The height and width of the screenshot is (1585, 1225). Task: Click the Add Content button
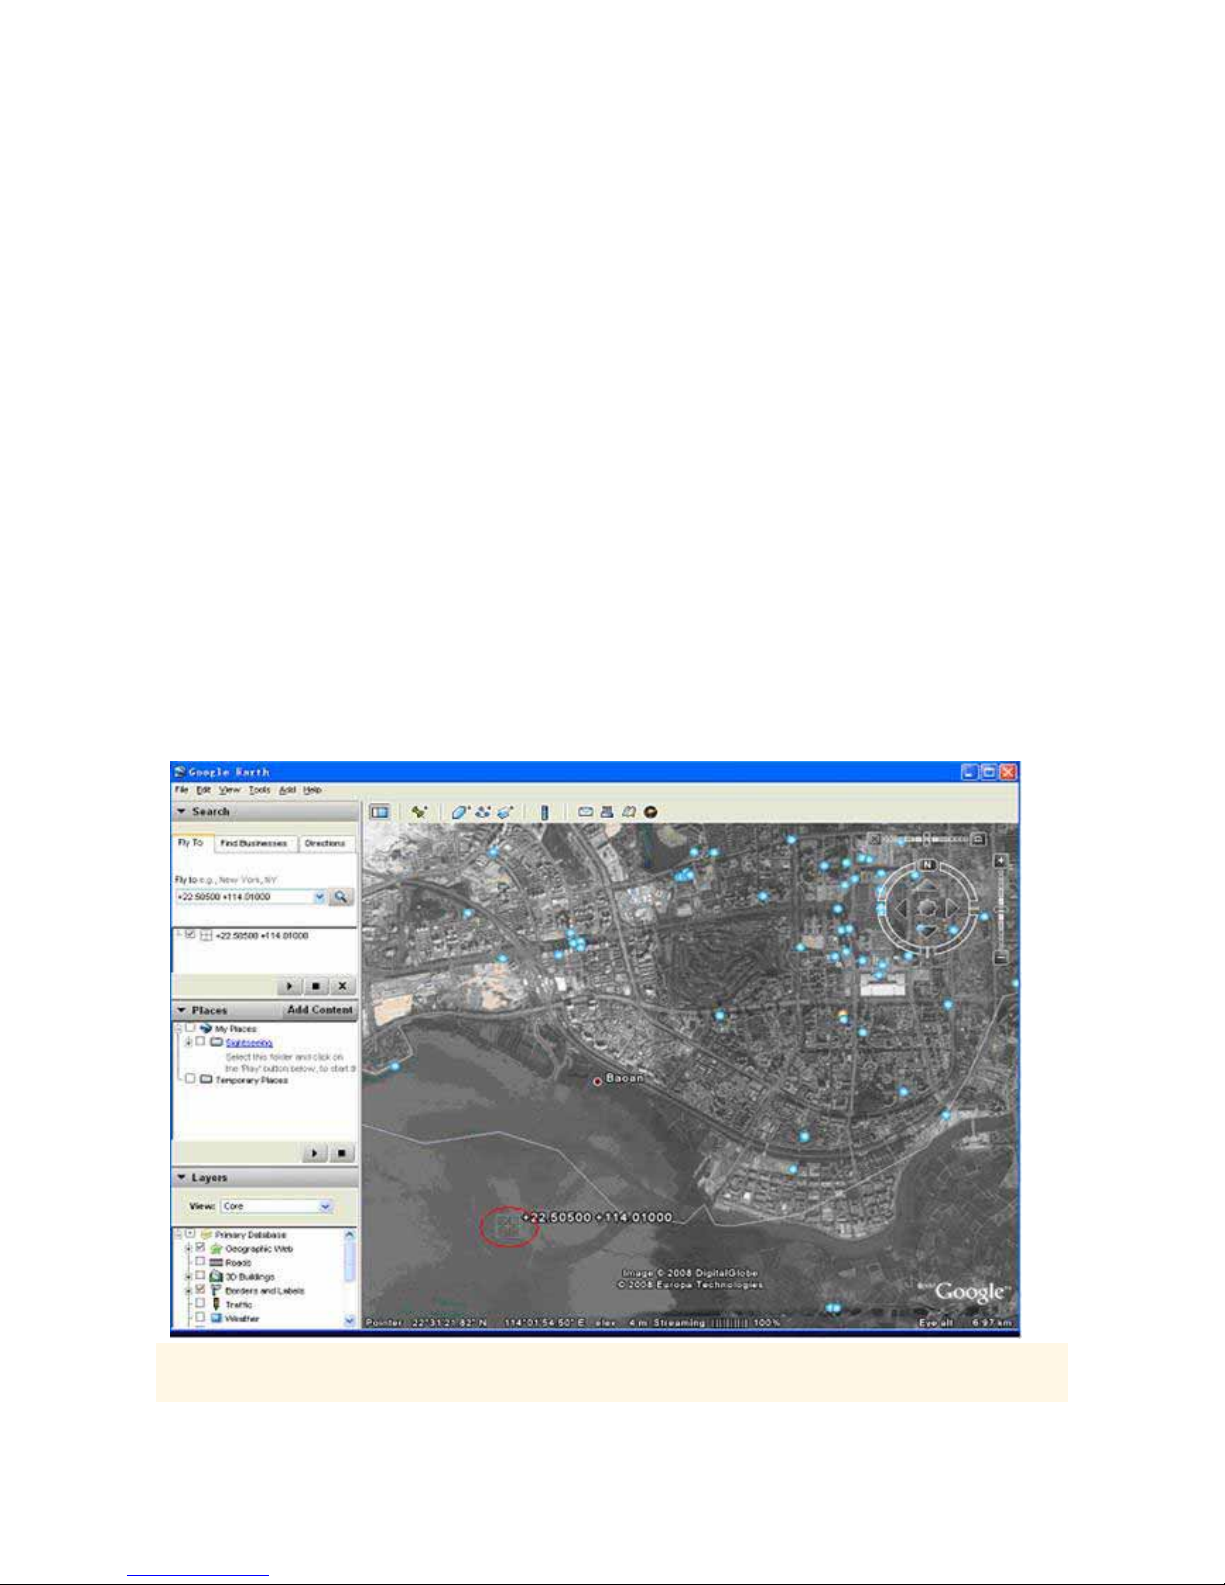pyautogui.click(x=320, y=1010)
